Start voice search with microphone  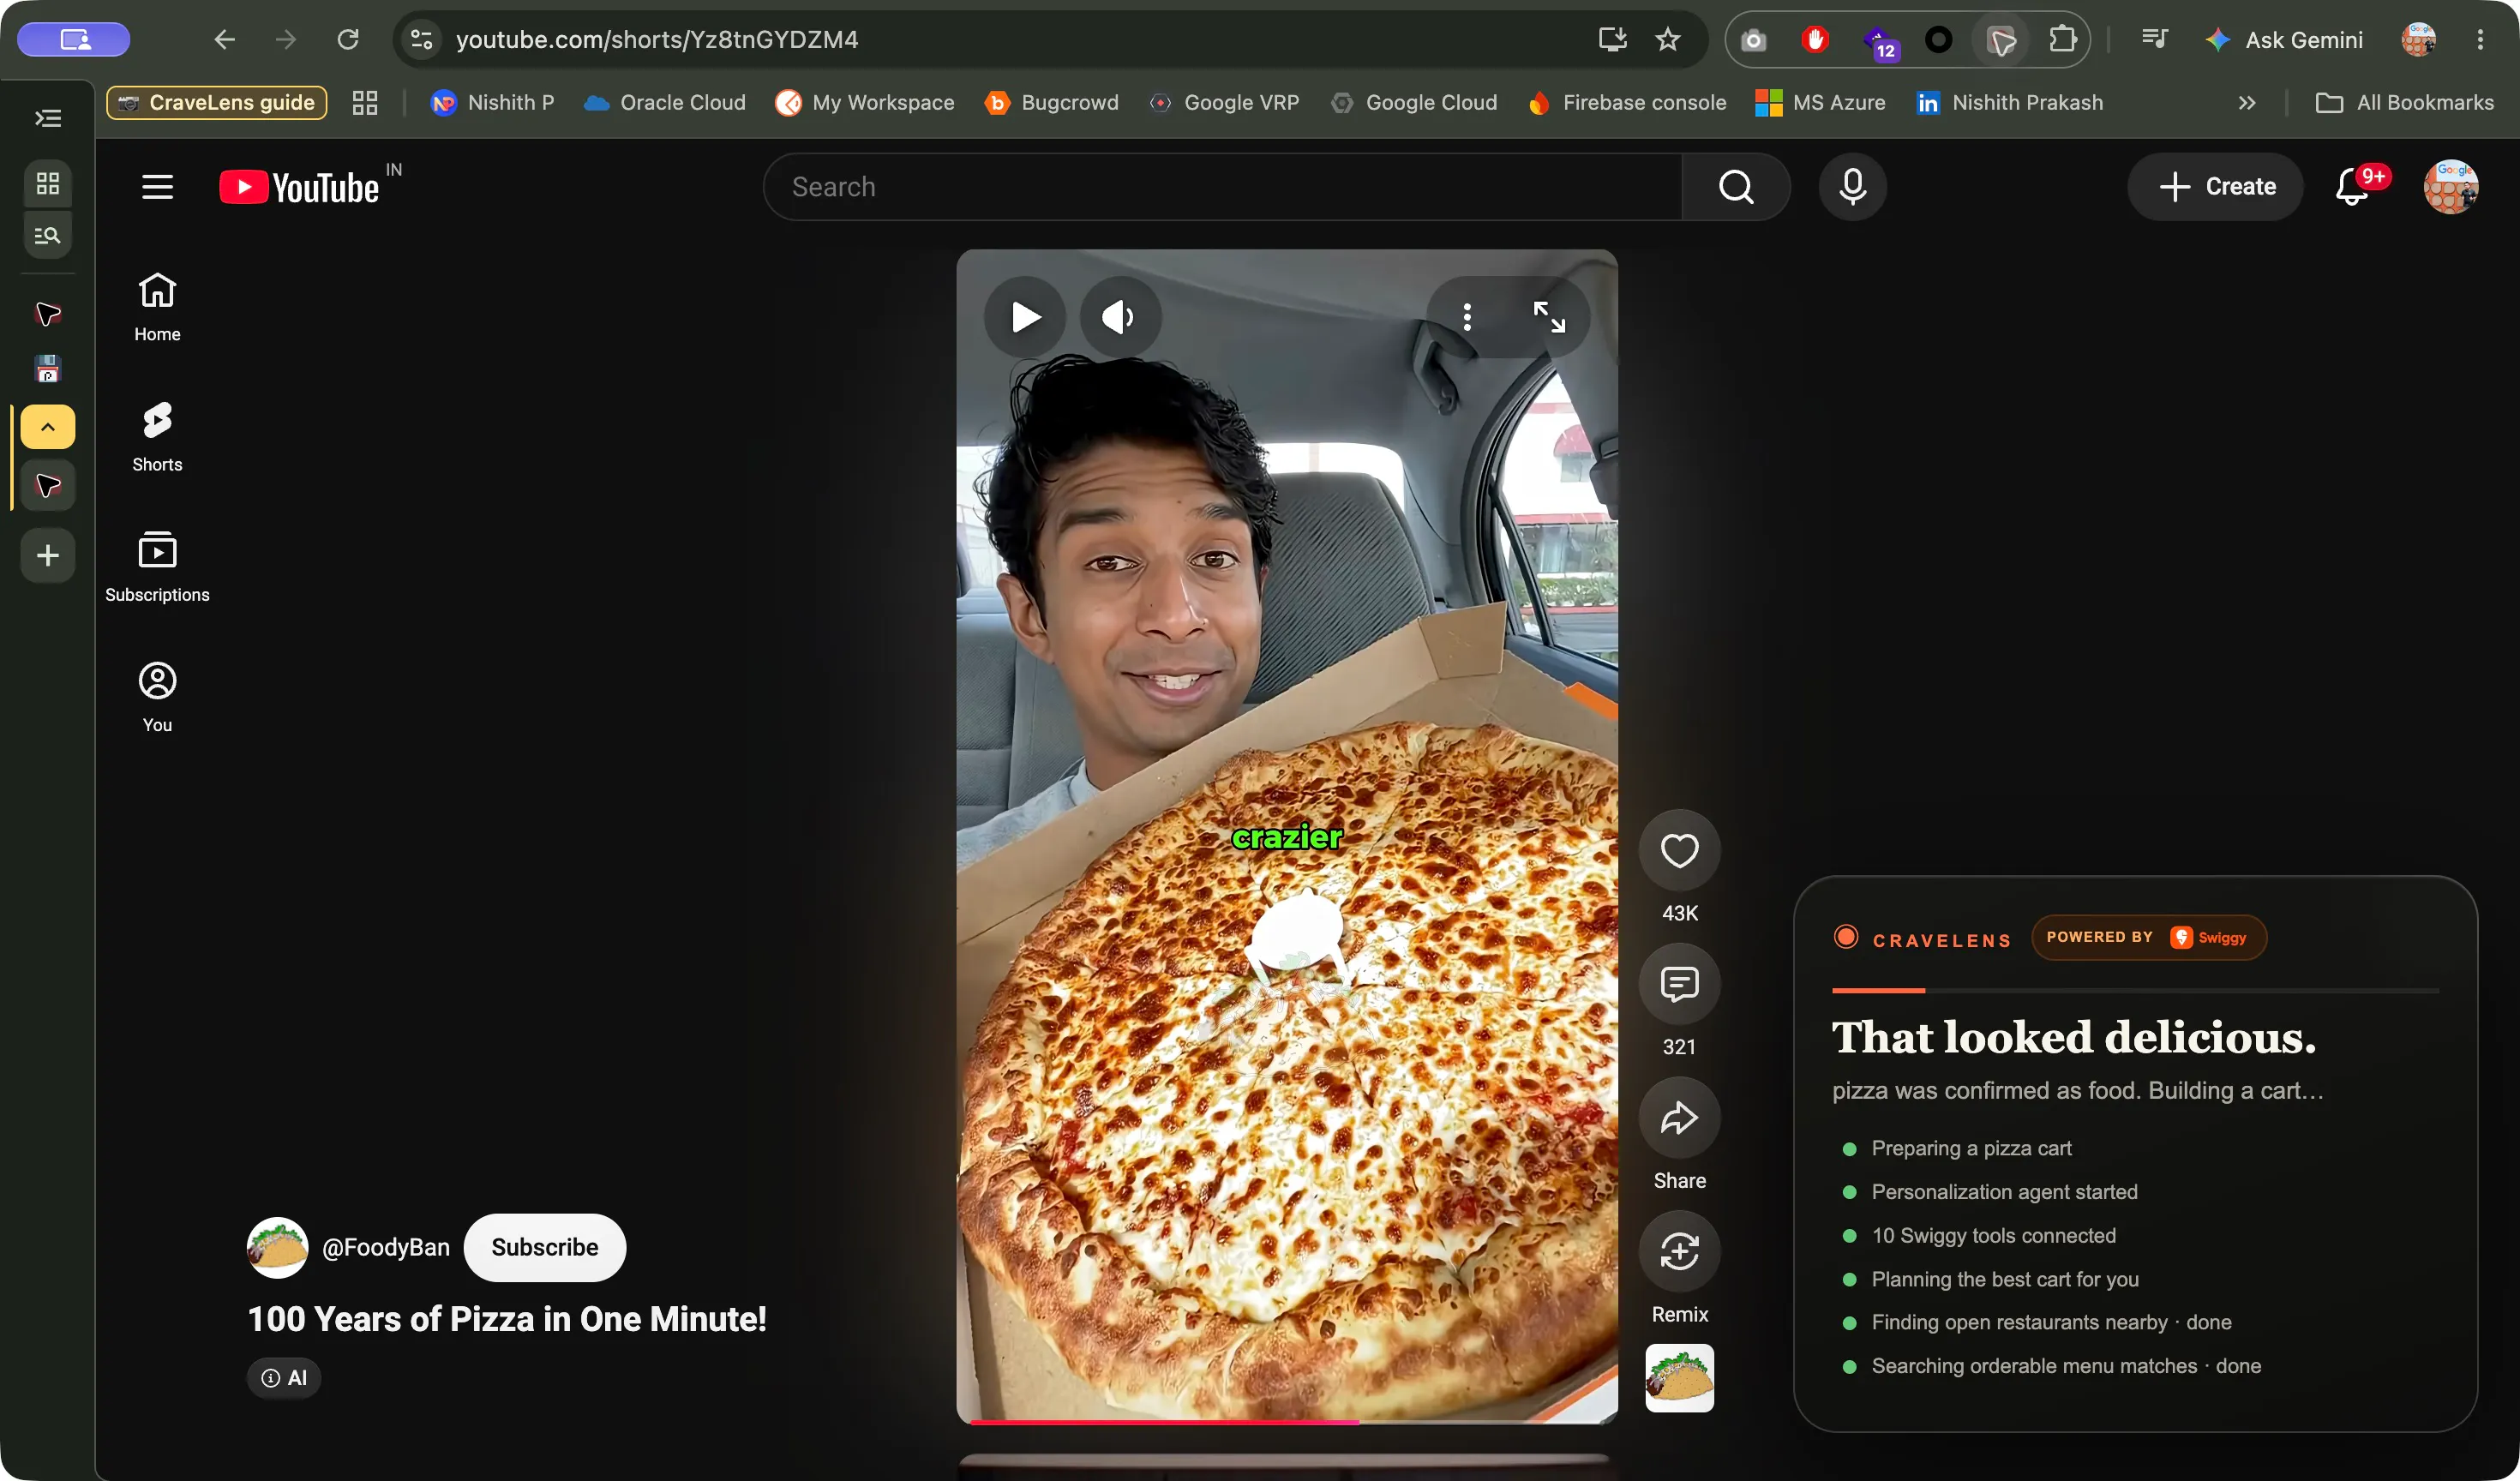tap(1852, 187)
